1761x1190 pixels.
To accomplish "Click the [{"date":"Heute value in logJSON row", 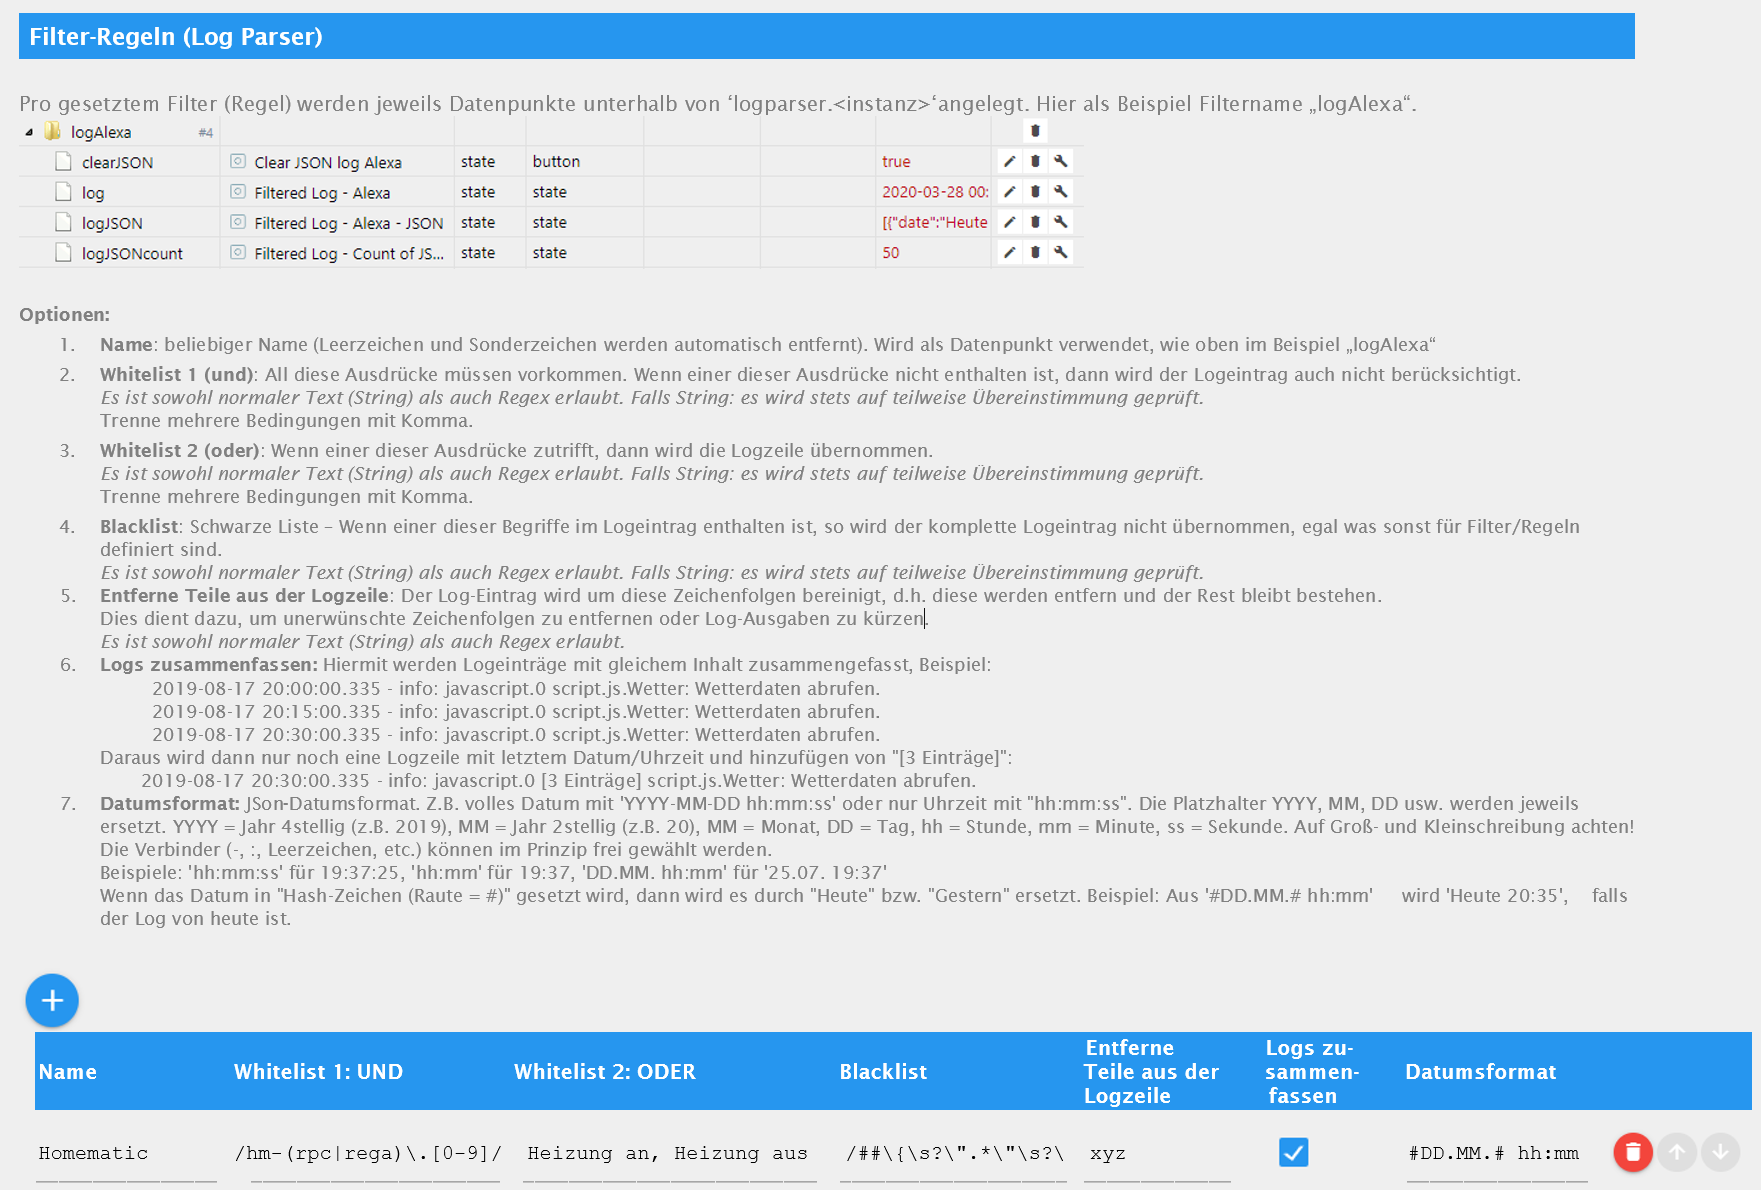I will click(934, 222).
